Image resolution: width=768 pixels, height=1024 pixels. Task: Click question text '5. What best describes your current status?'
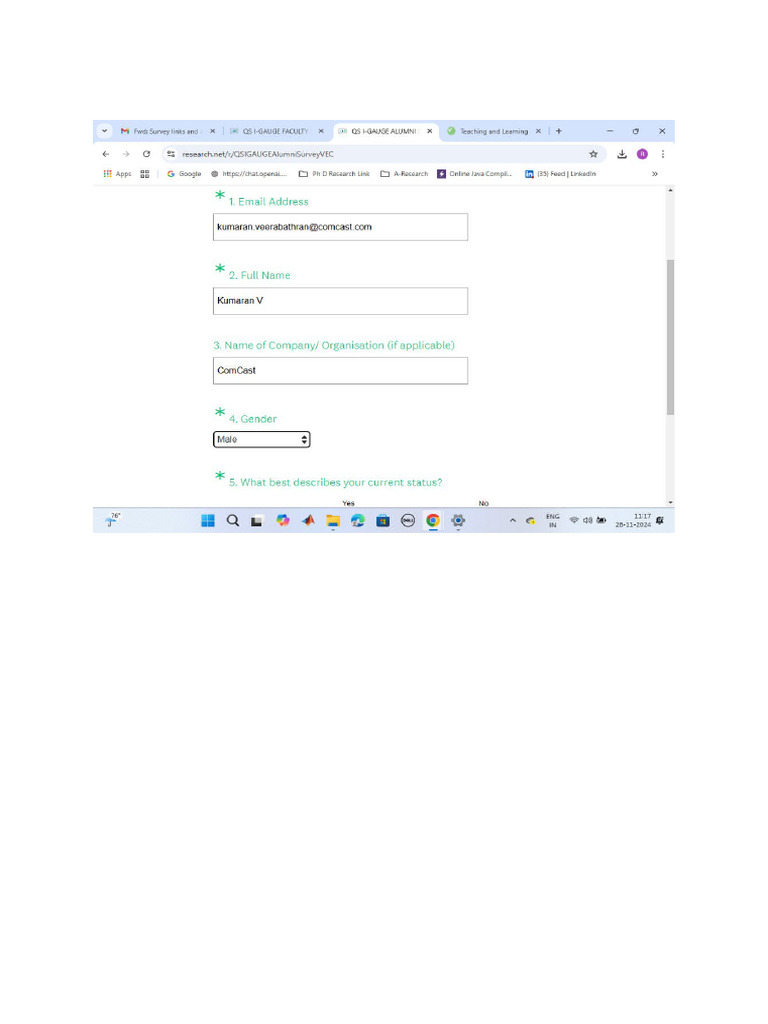coord(335,483)
